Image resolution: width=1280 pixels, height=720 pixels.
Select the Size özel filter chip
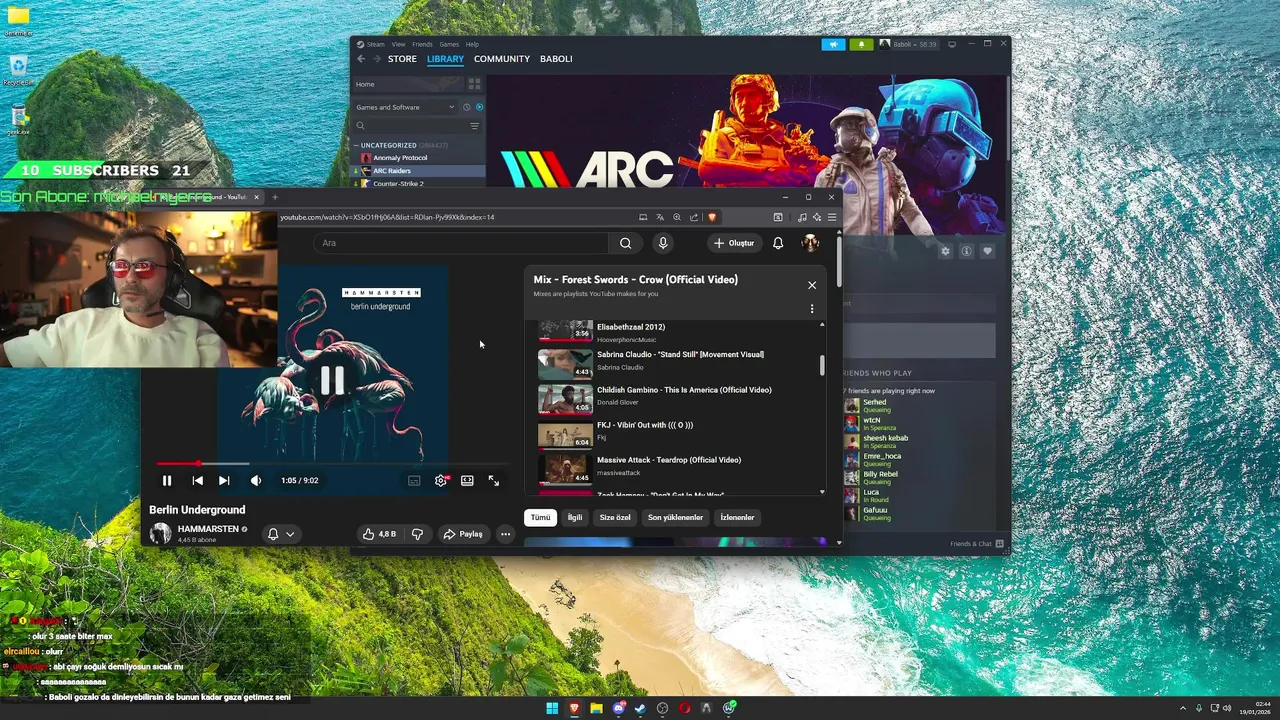(x=615, y=517)
